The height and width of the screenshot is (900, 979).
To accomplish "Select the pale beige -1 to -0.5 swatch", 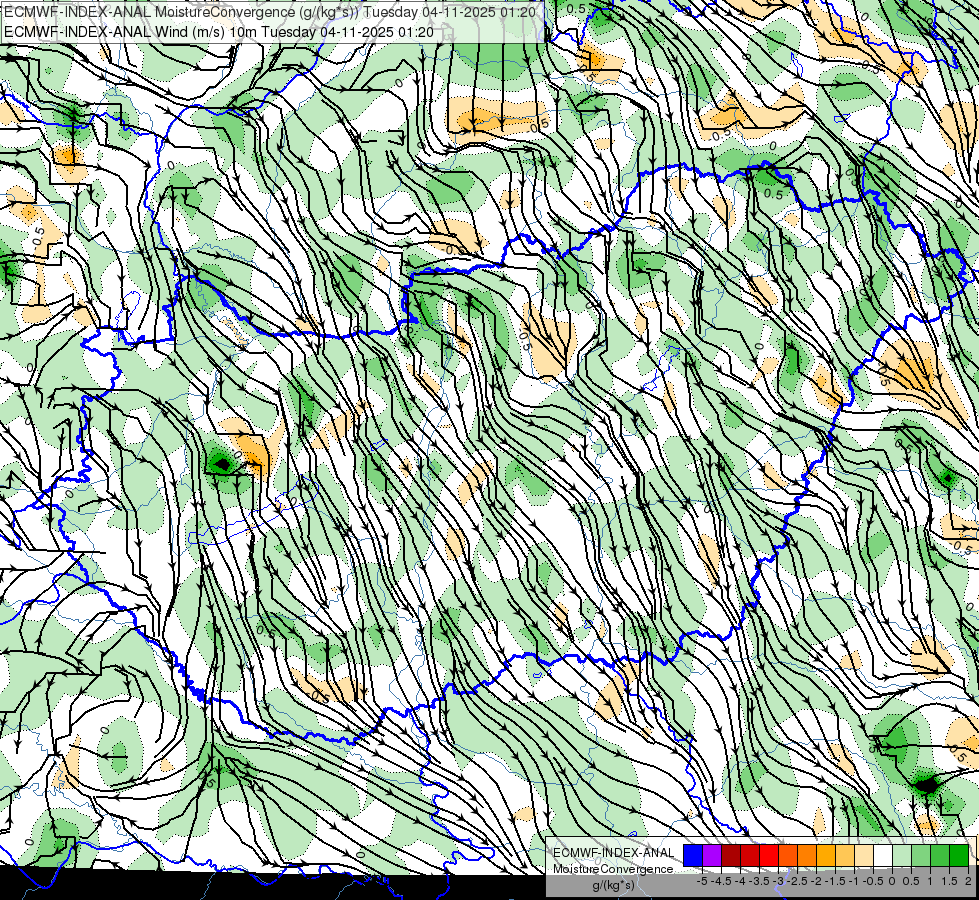I will [x=864, y=856].
